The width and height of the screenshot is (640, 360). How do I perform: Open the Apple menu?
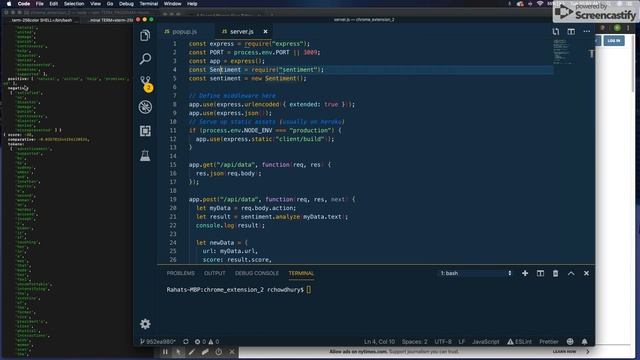[9, 4]
